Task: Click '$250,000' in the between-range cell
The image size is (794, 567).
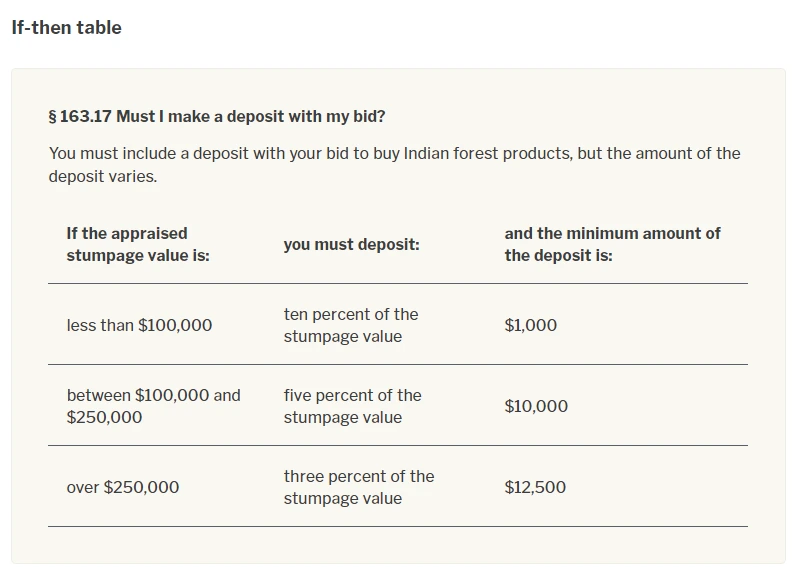Action: click(x=104, y=418)
